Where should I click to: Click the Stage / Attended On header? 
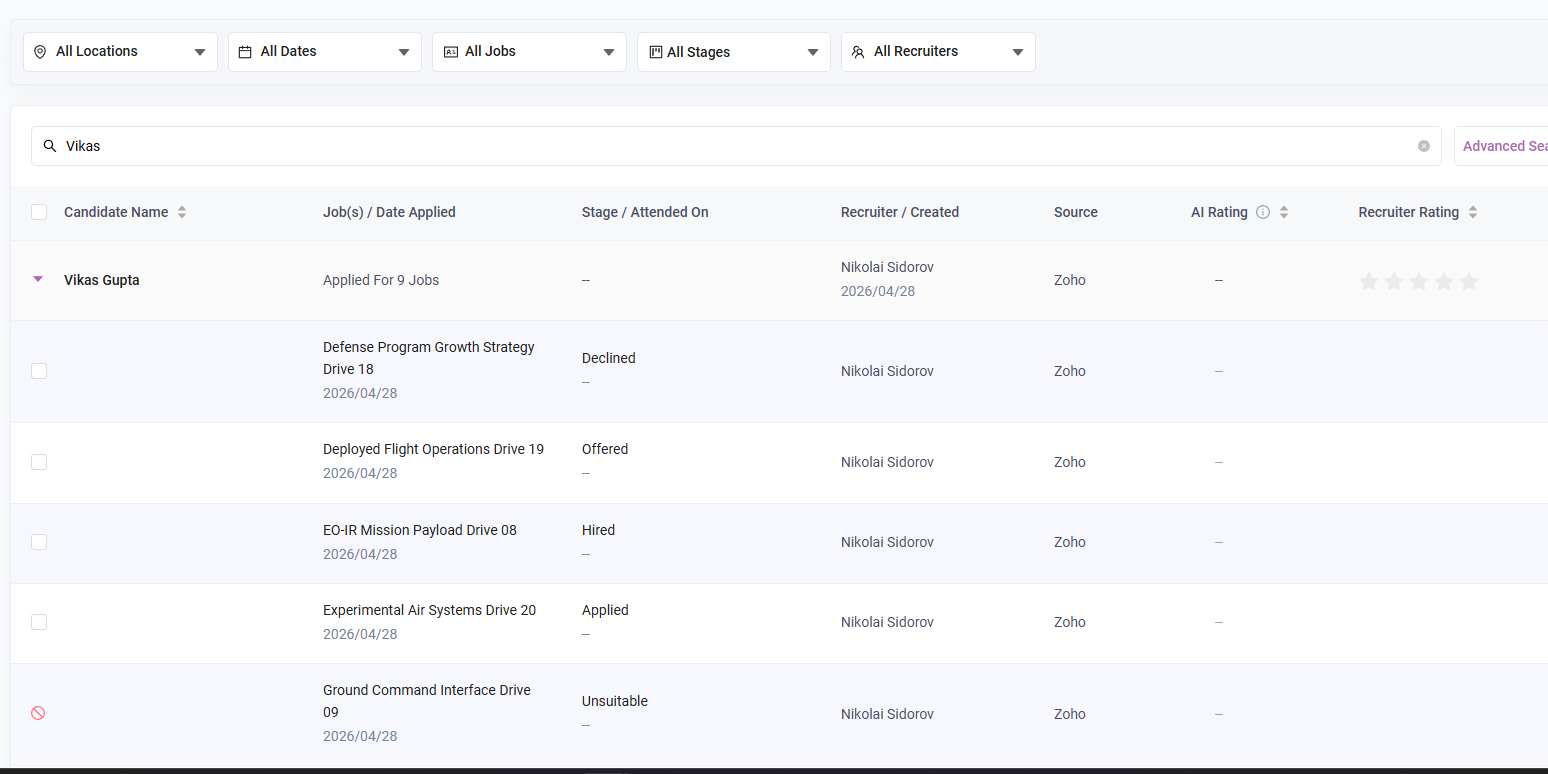coord(645,212)
